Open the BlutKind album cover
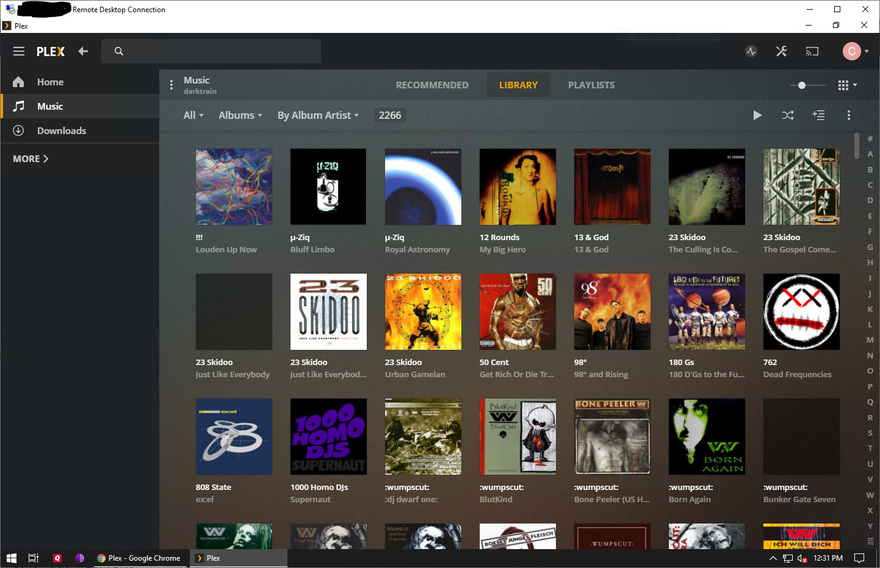 pos(517,437)
